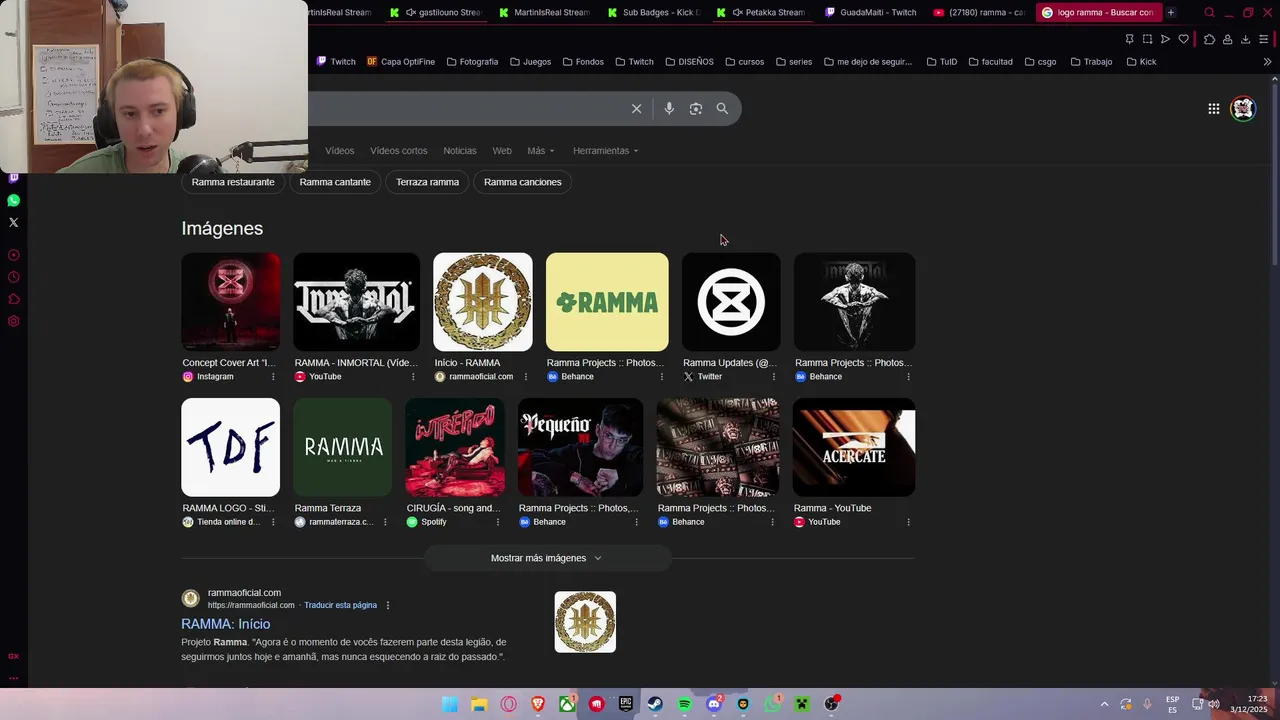Select Ramma restaurante suggestion chip
The width and height of the screenshot is (1280, 720).
click(x=233, y=182)
